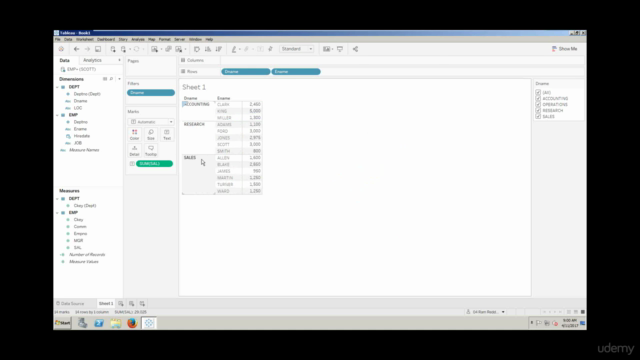Click the Show Me button

coord(564,49)
